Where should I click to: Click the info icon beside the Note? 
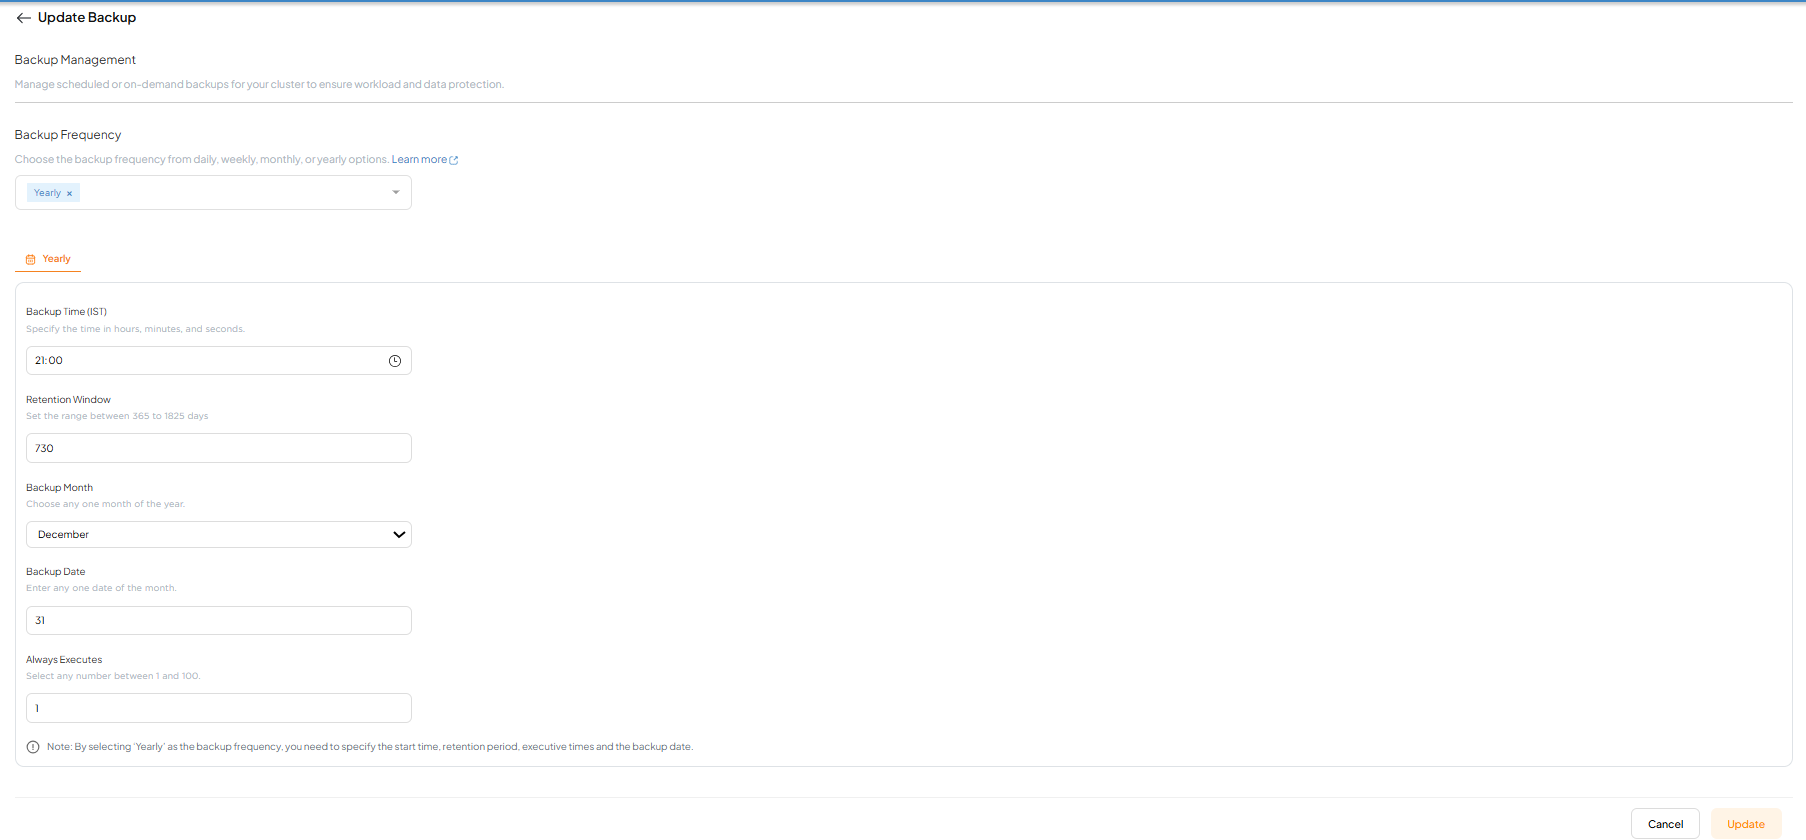pos(33,747)
